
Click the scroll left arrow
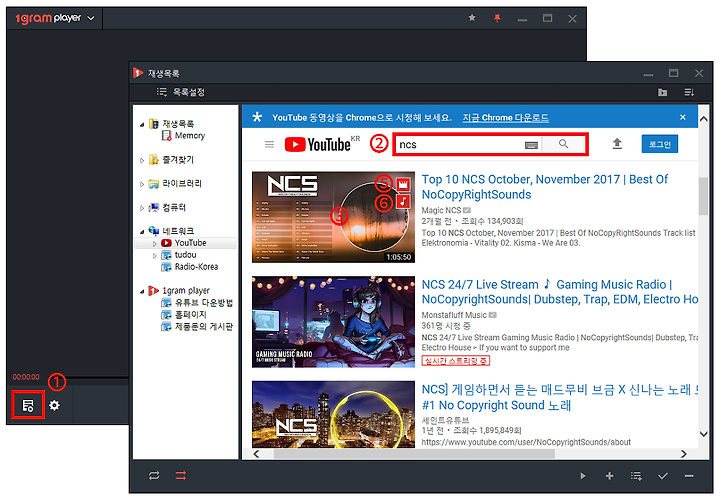click(x=256, y=454)
